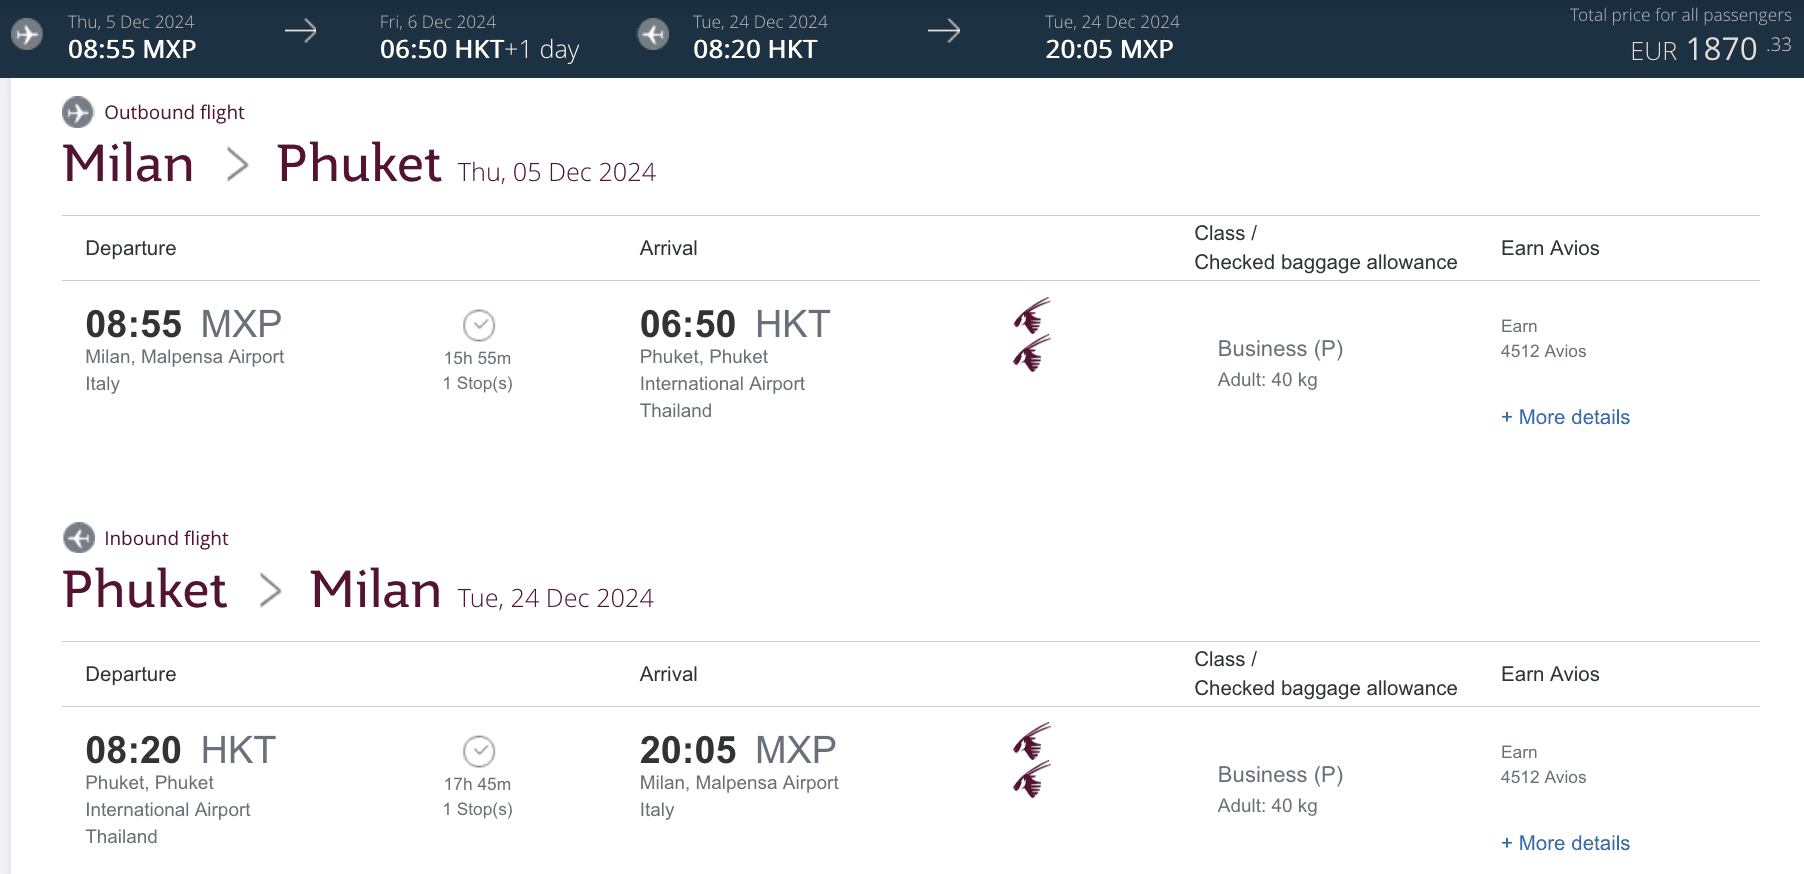Screen dimensions: 1804x874
Task: Expand More details for the outbound flight
Action: point(1565,417)
